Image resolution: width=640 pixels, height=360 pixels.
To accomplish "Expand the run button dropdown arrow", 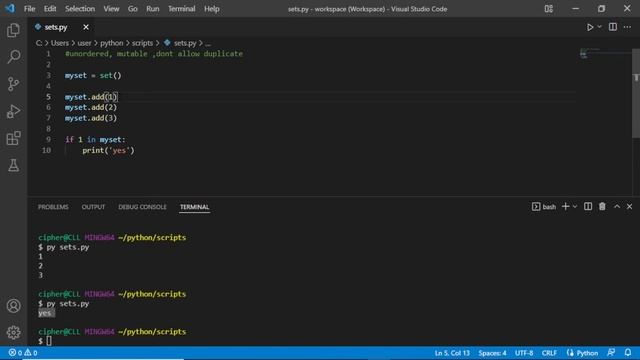I will tap(600, 27).
